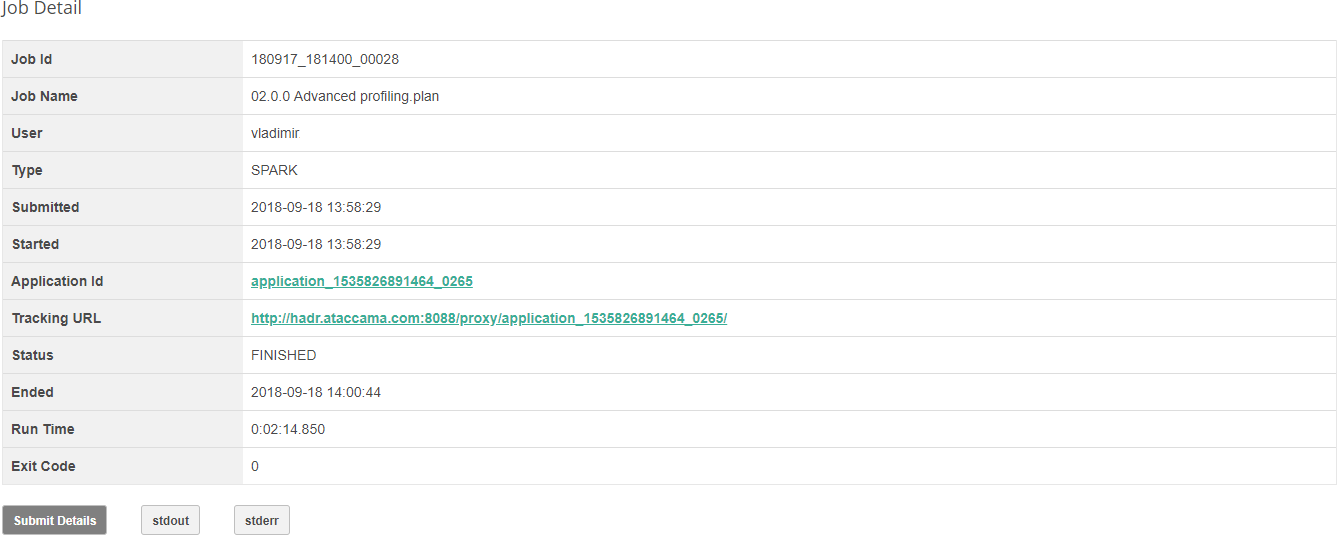
Task: Click the run time value 0:02:14.850
Action: coord(288,429)
